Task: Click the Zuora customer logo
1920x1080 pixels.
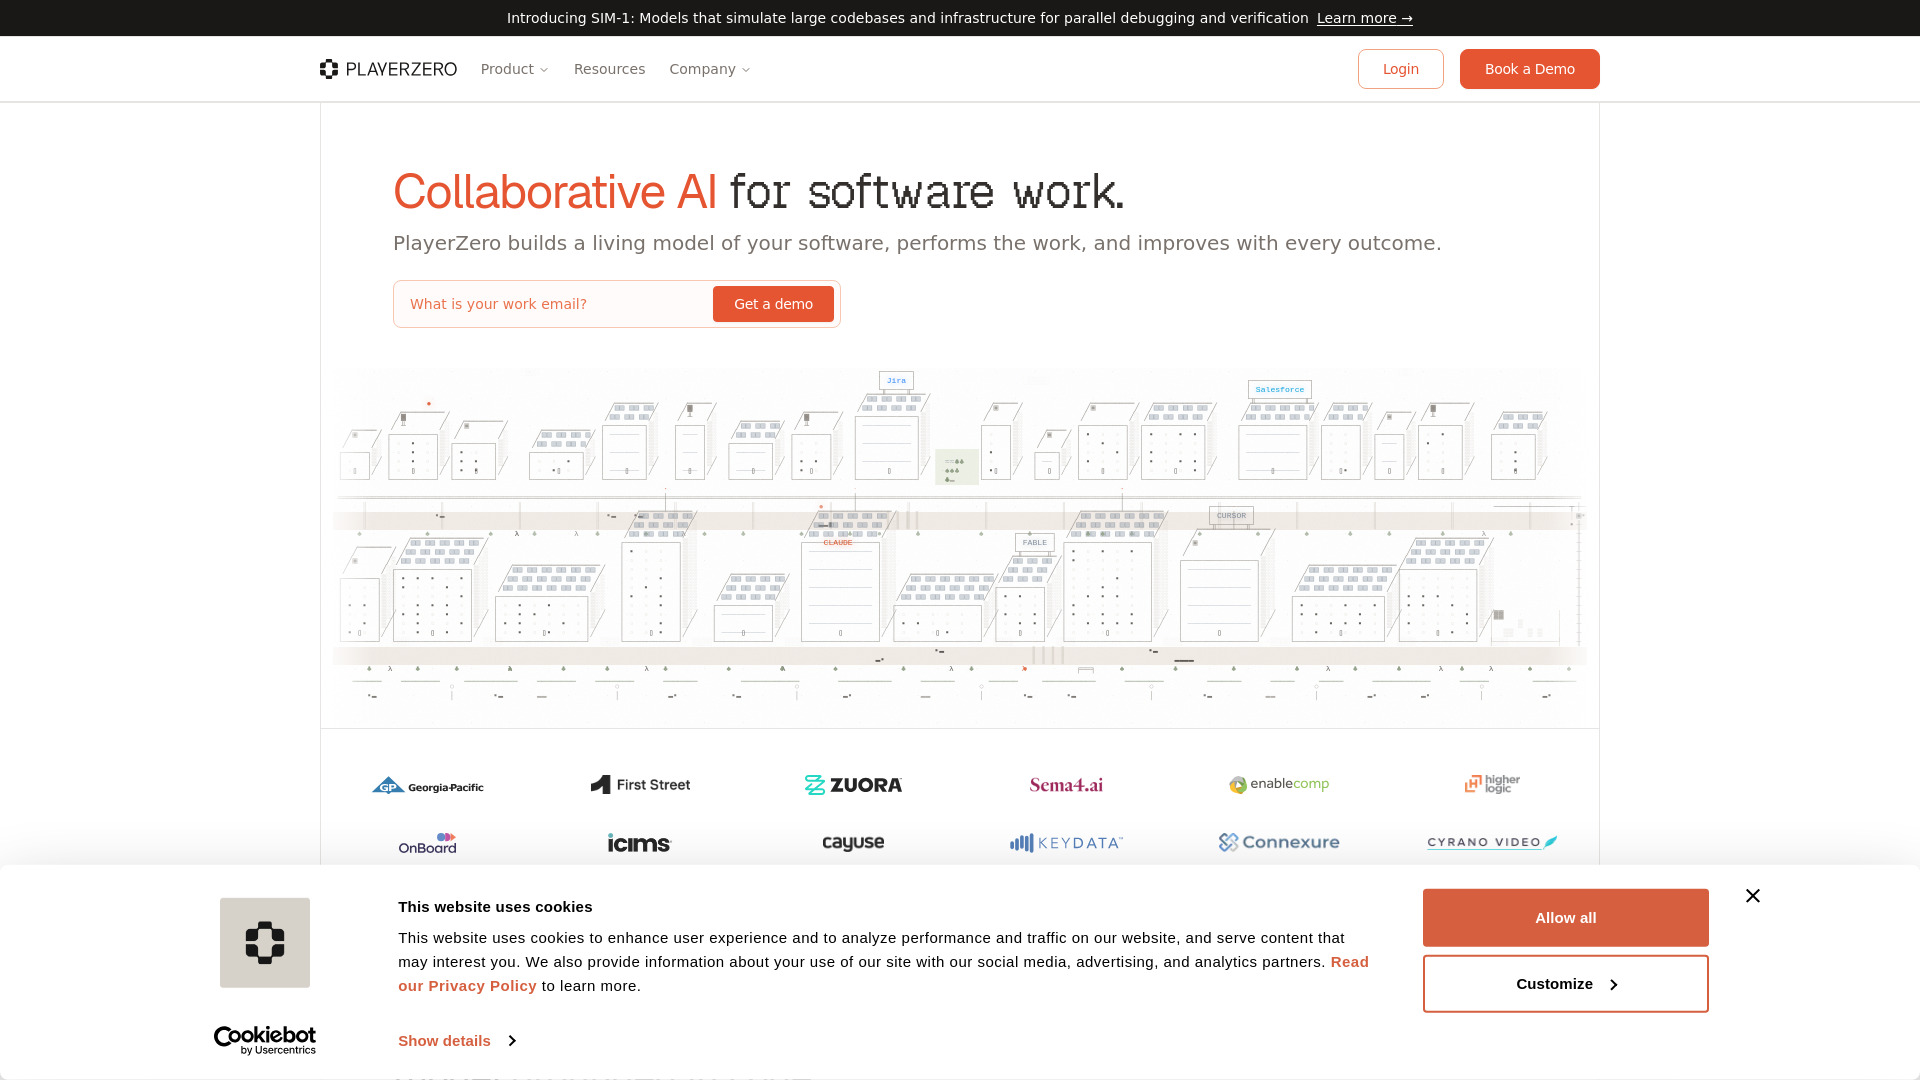Action: pyautogui.click(x=853, y=785)
